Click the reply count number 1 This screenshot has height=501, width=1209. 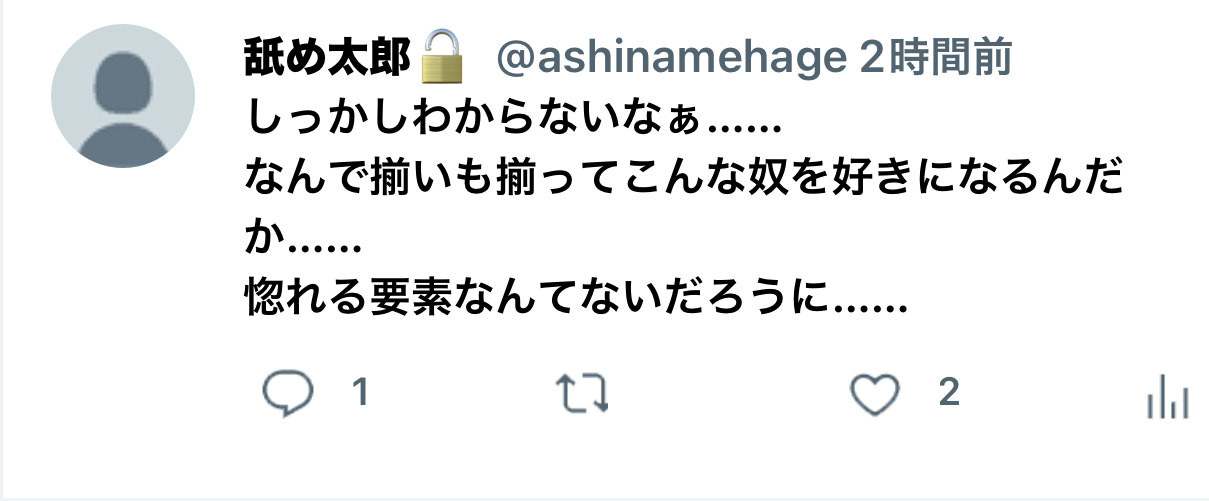click(360, 394)
